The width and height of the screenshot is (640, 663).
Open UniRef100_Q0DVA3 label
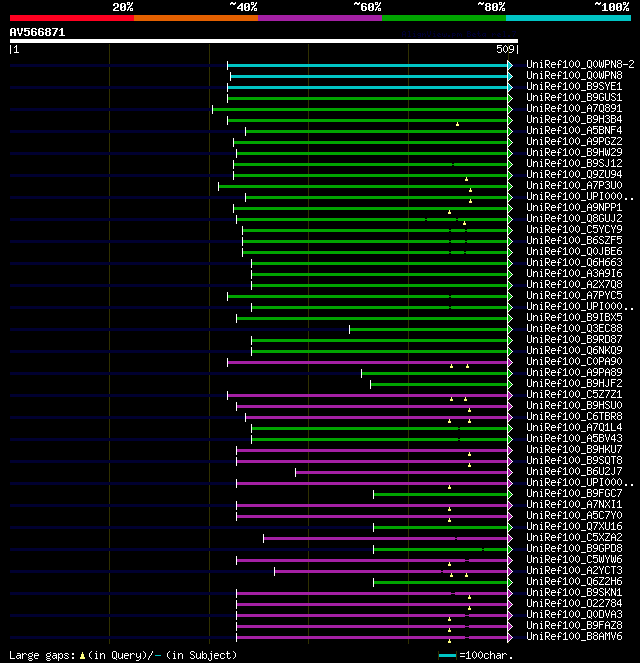[574, 614]
